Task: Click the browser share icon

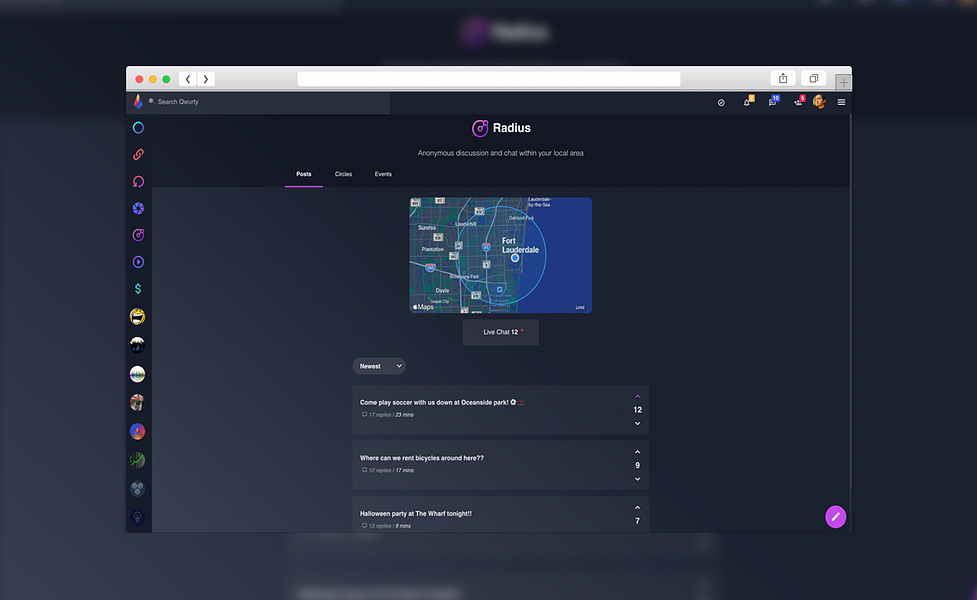Action: 783,79
